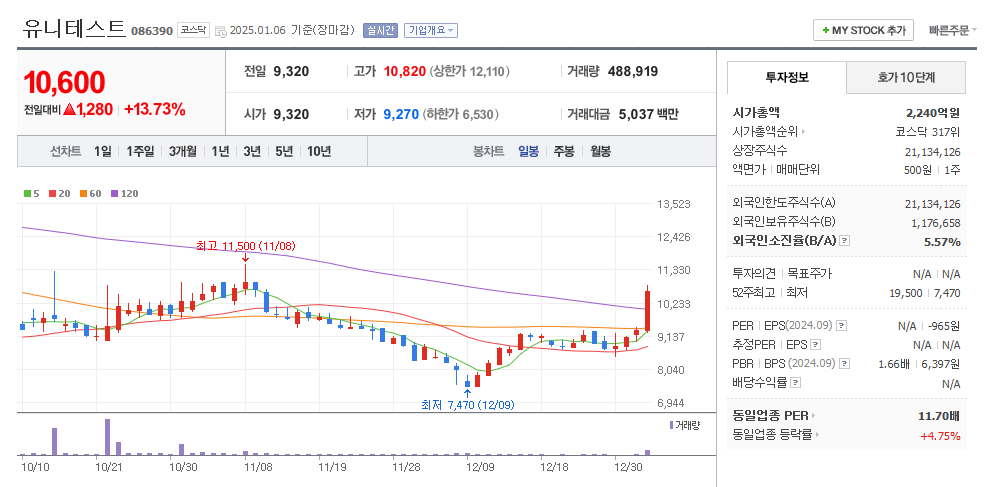986x487 pixels.
Task: Select the 5년 line chart period
Action: pos(284,151)
